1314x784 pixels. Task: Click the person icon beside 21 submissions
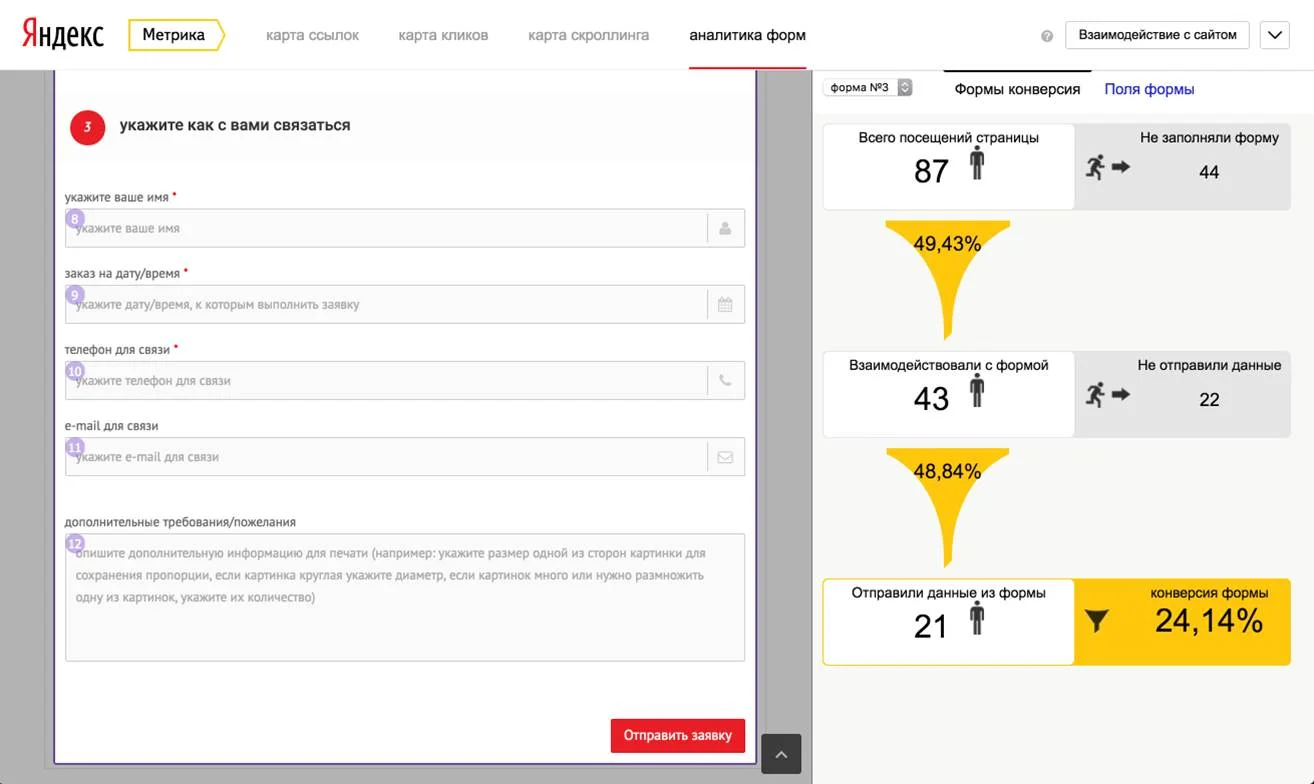pyautogui.click(x=977, y=619)
